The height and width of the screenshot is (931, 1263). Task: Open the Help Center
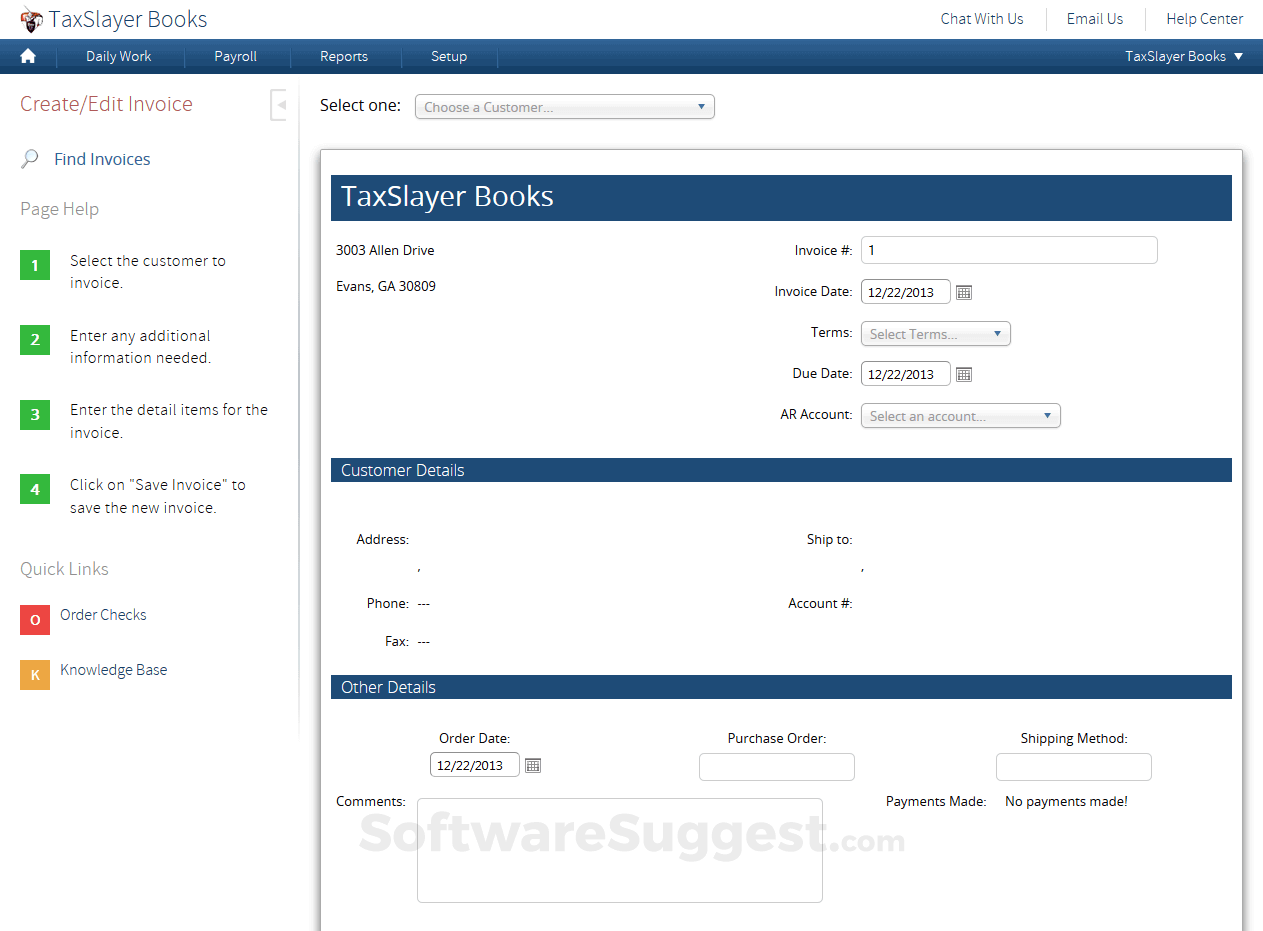click(x=1203, y=18)
